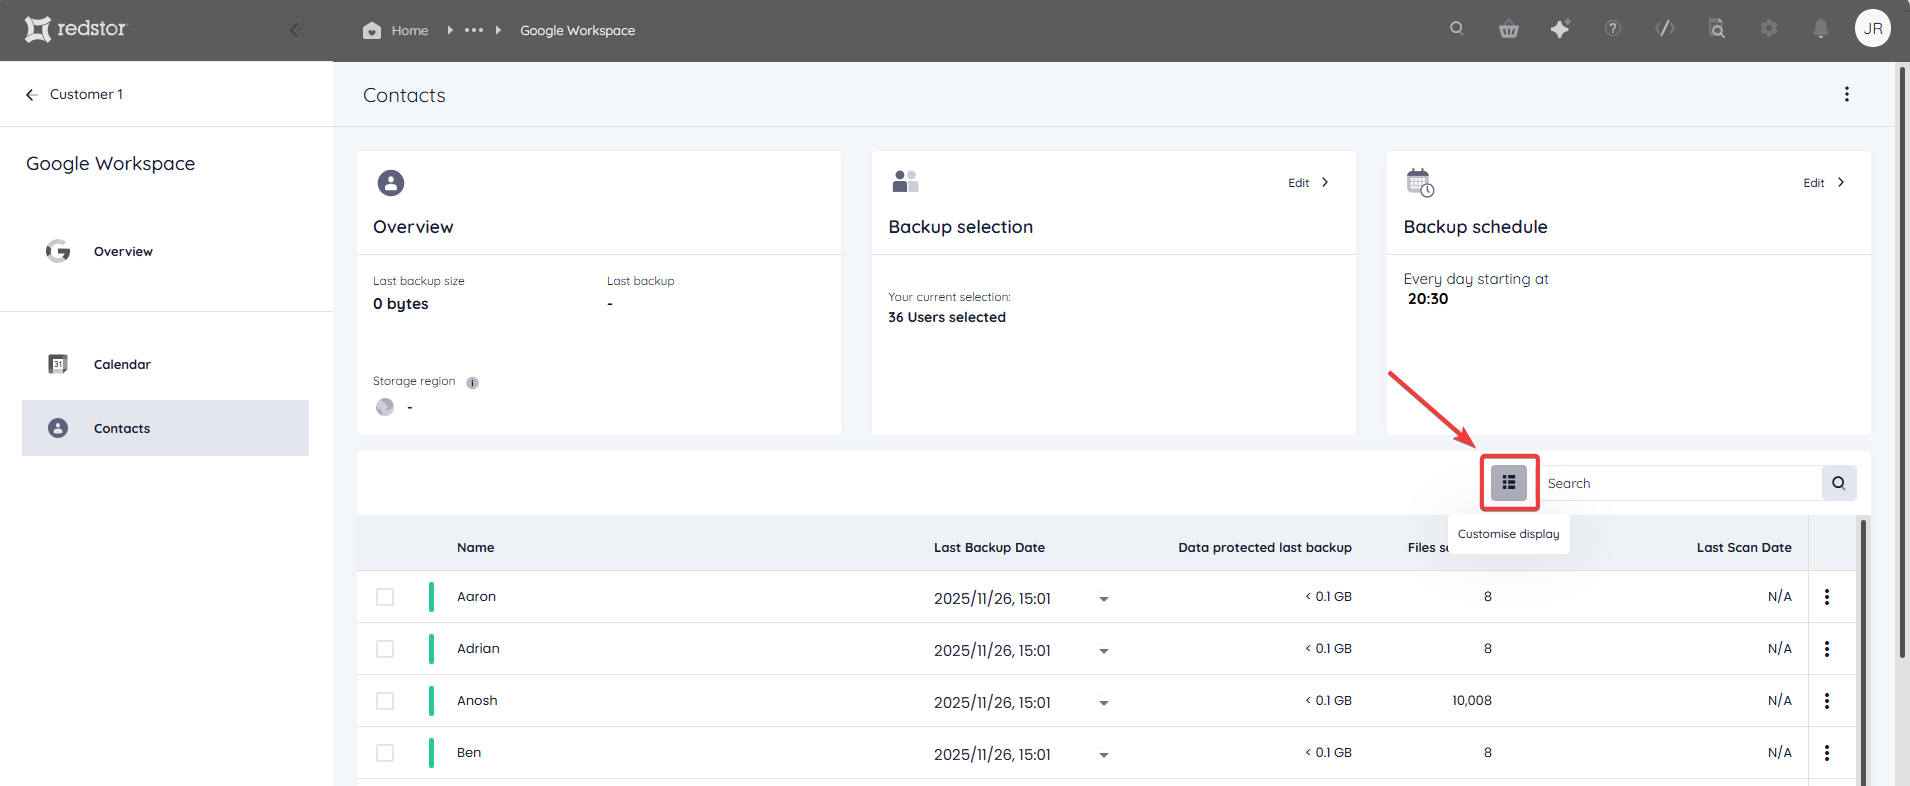Click the 20:30 schedule time
The height and width of the screenshot is (786, 1910).
[x=1428, y=299]
